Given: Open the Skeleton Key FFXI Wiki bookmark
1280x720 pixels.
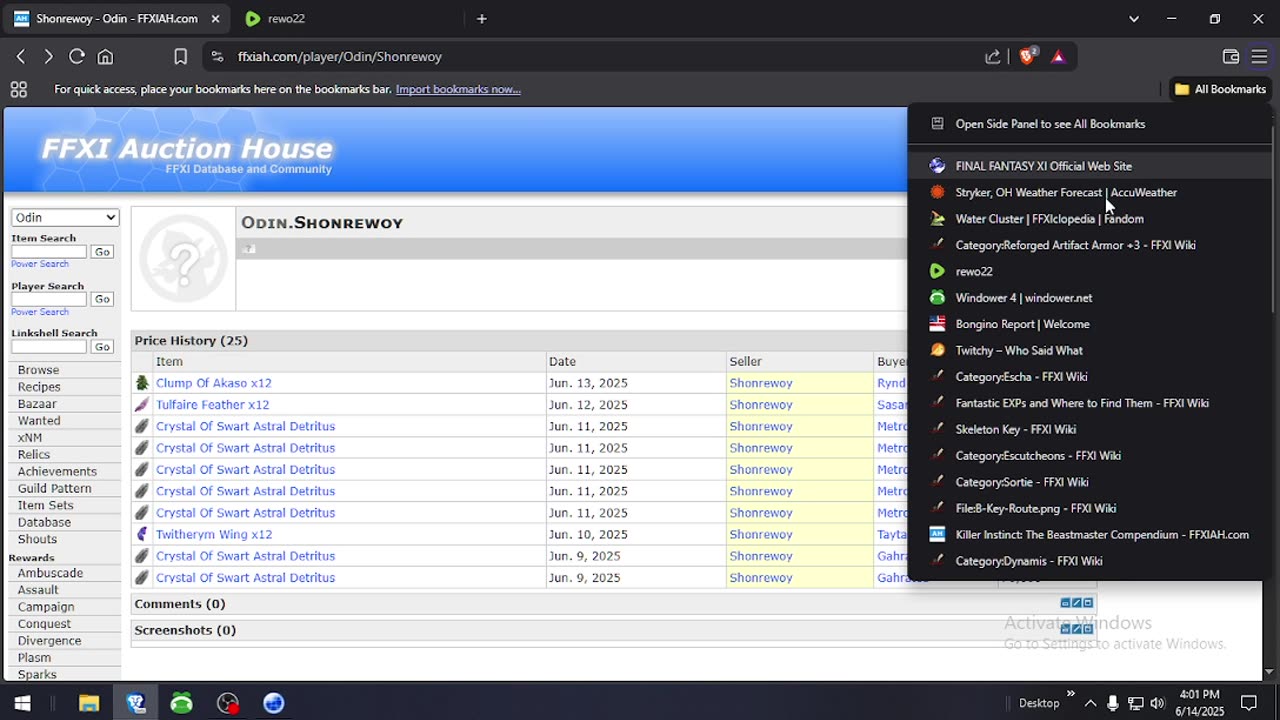Looking at the screenshot, I should point(1090,429).
